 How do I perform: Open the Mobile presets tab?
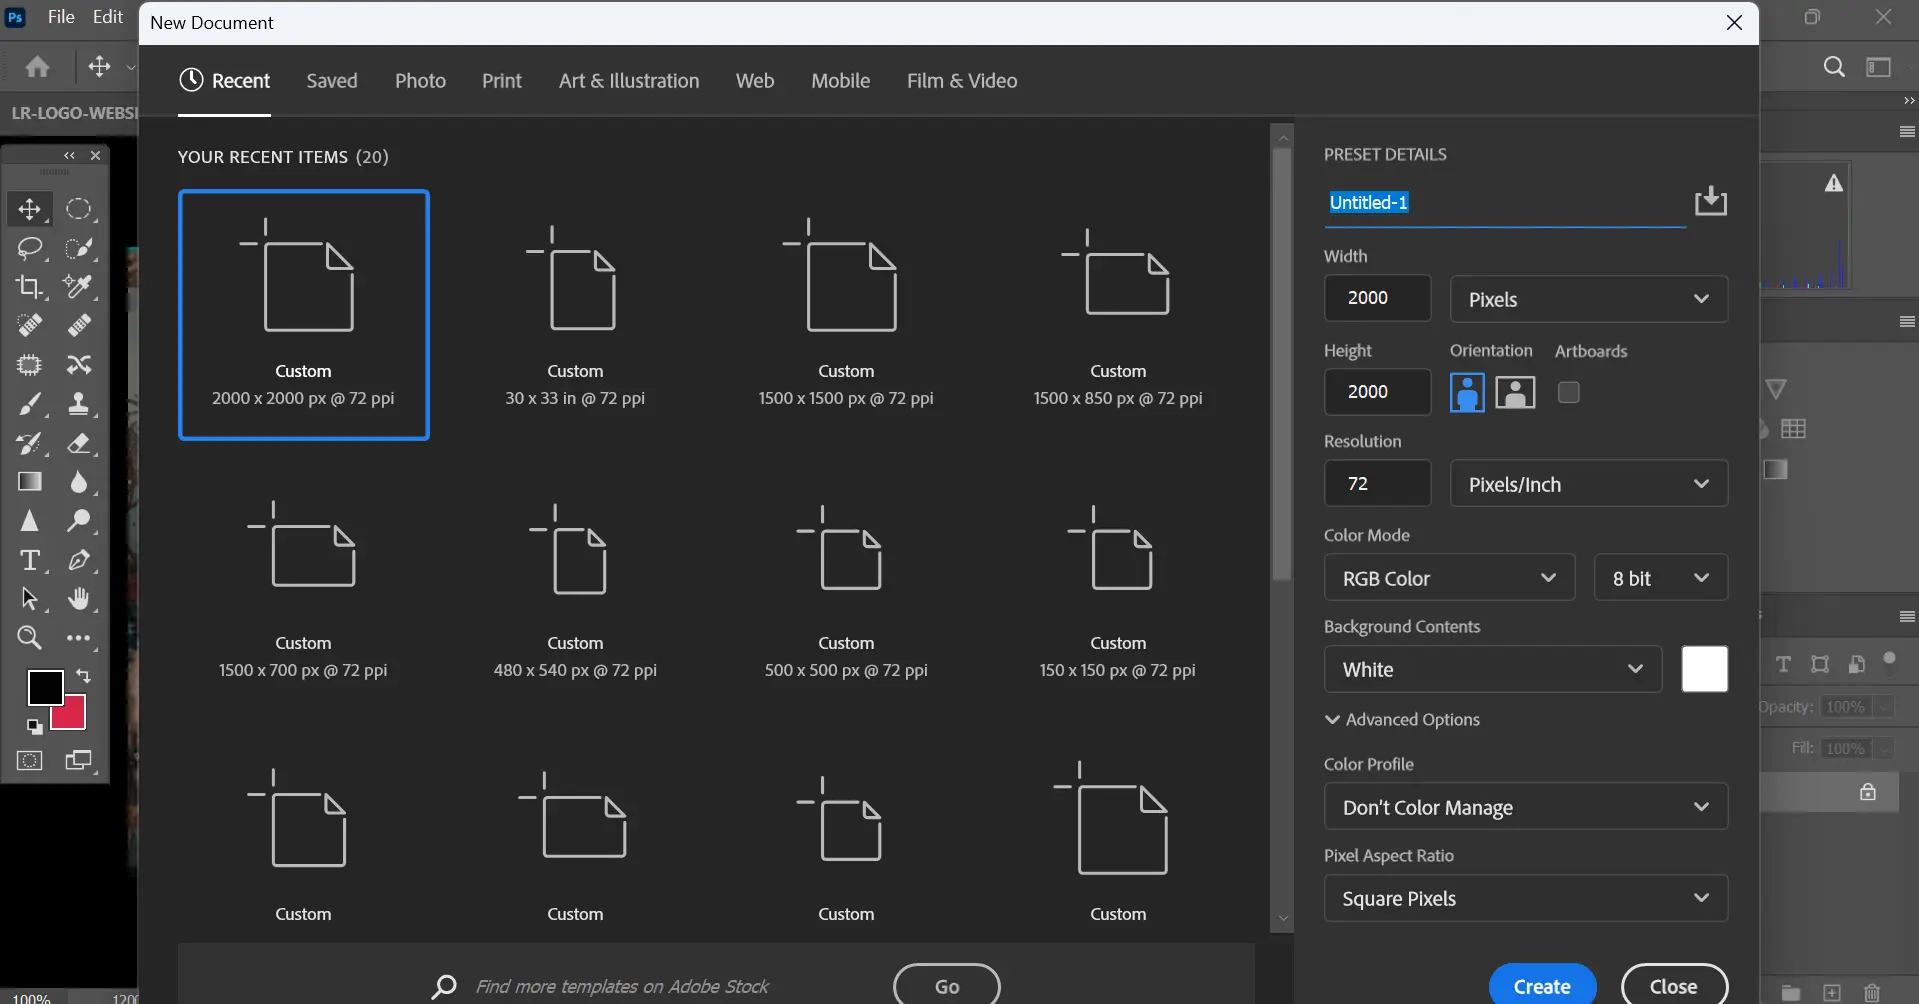(840, 81)
